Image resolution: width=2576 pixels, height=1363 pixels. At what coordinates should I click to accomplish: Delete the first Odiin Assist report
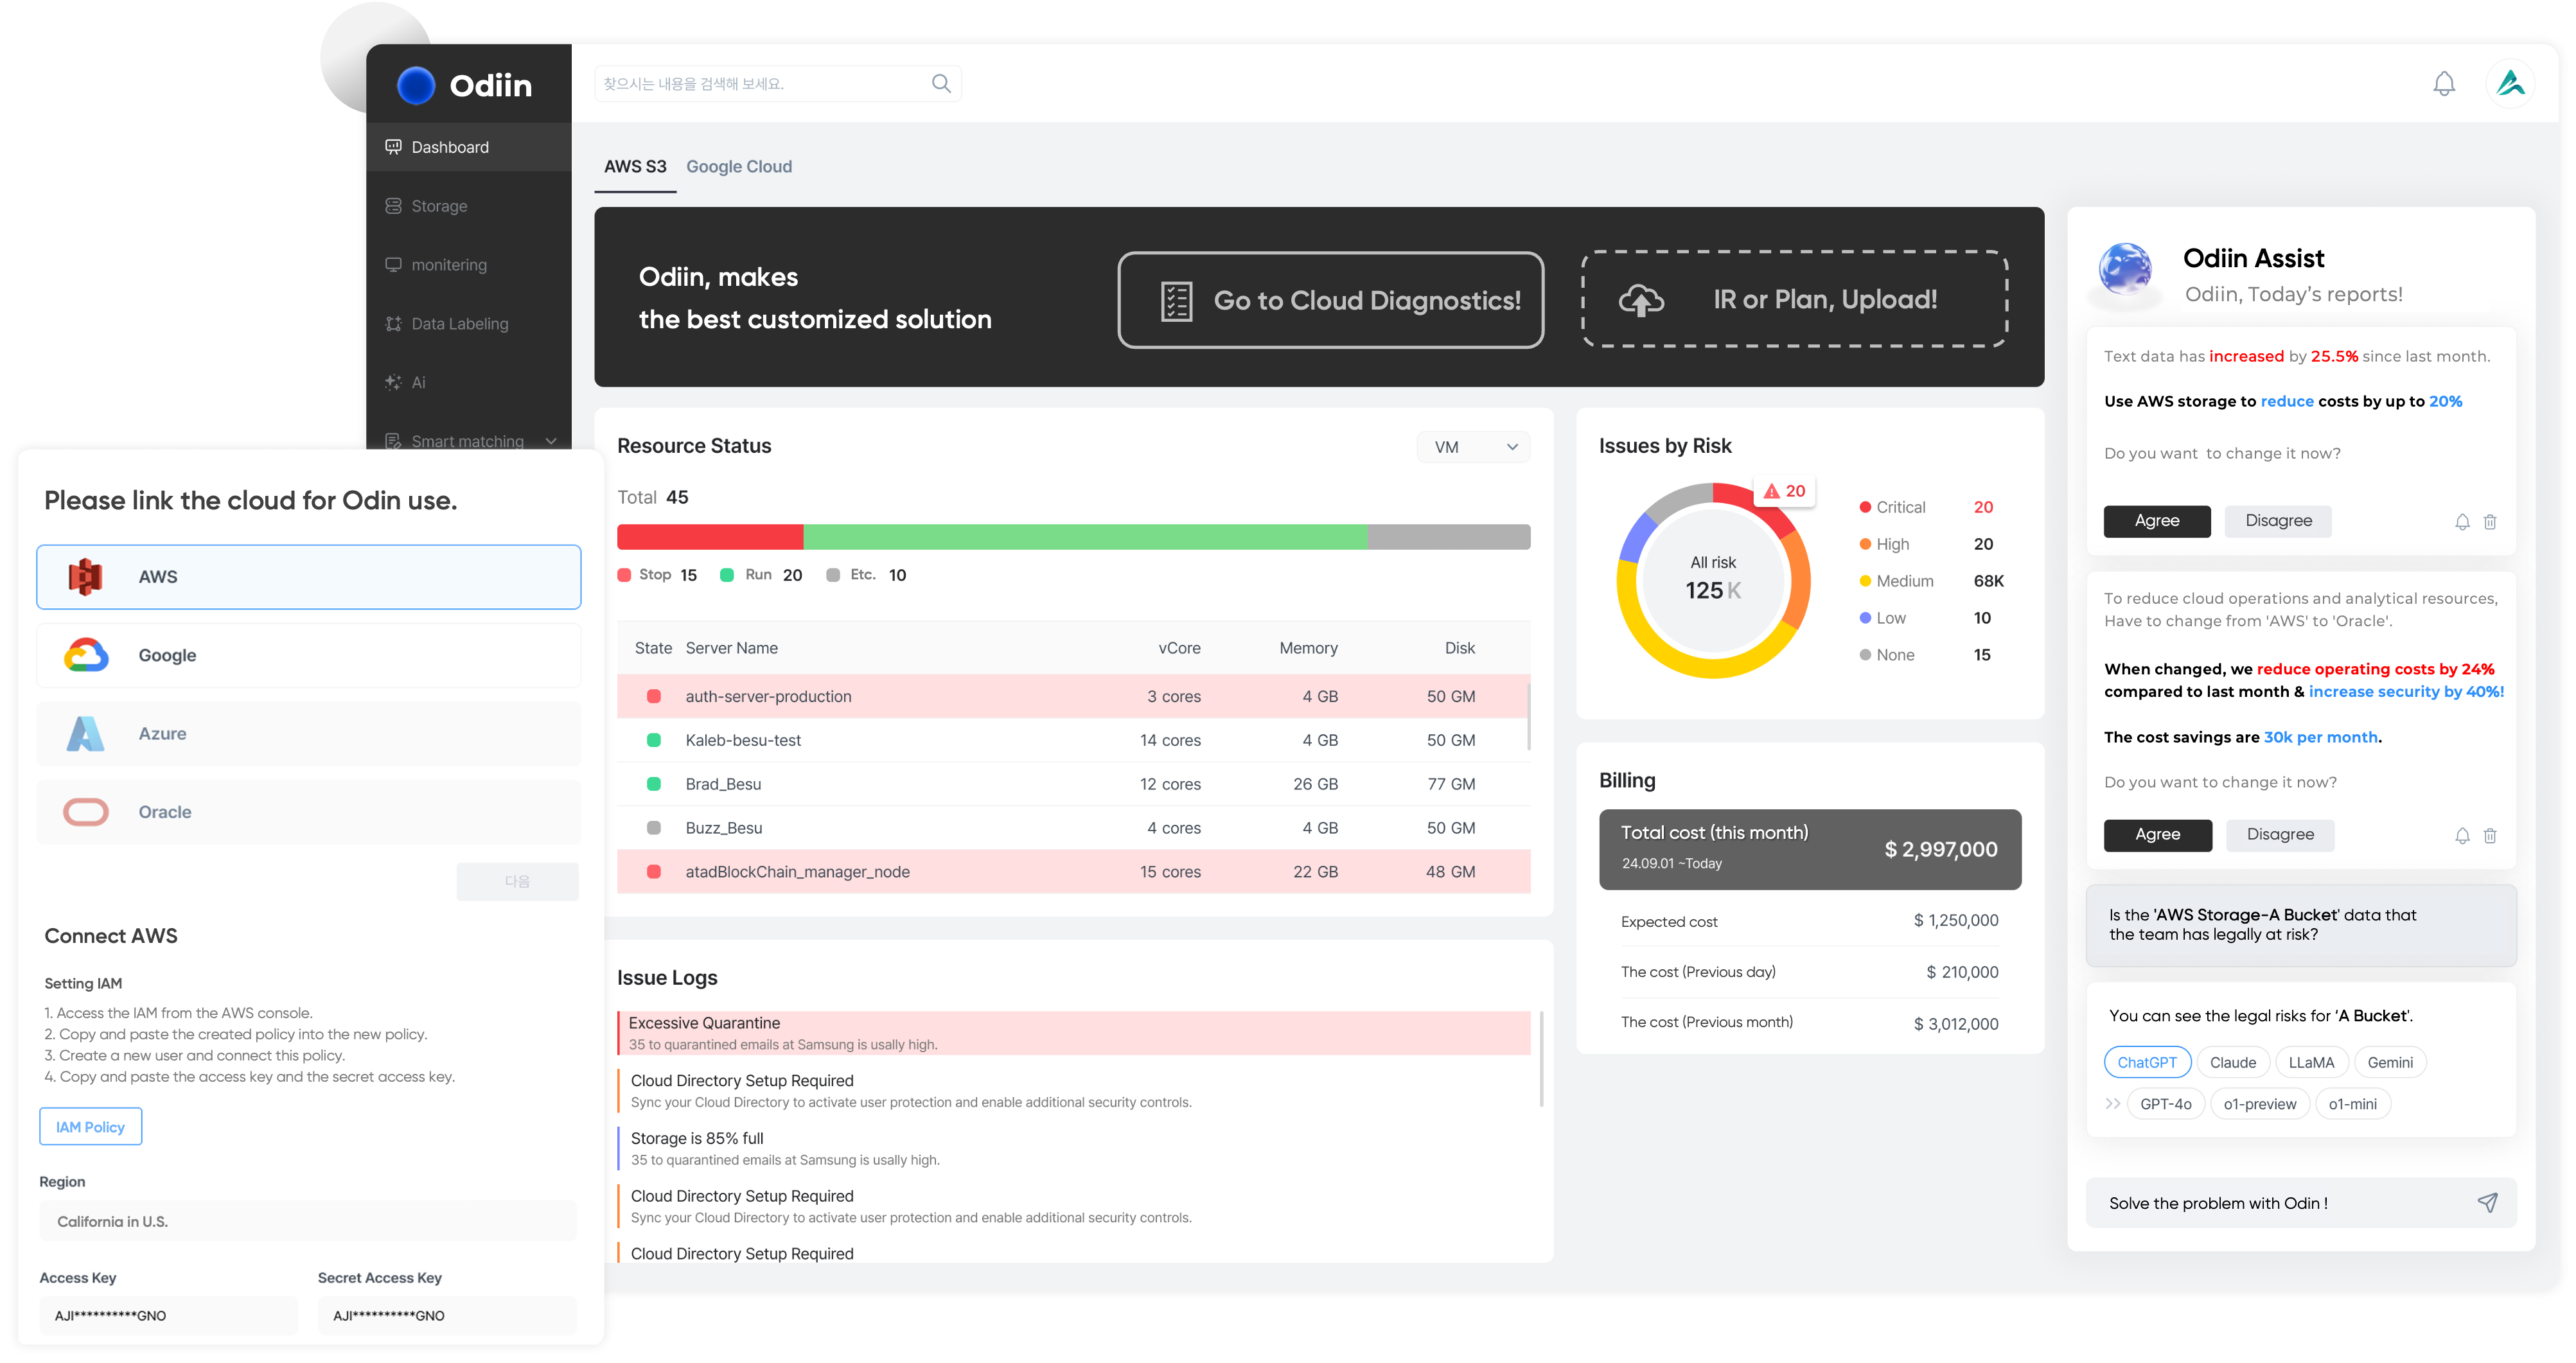click(2490, 522)
